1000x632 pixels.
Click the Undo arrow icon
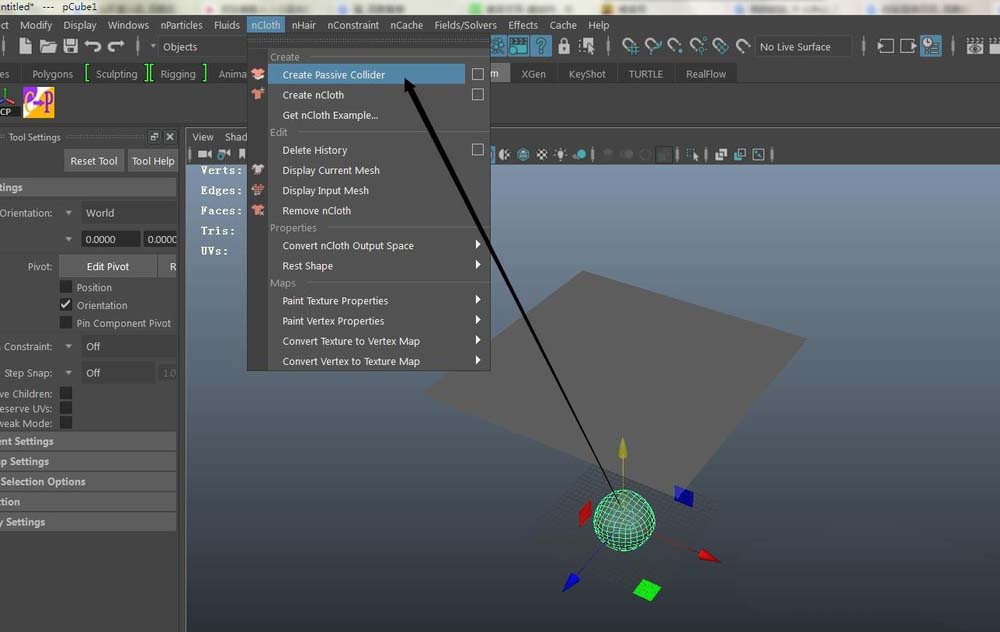(93, 46)
